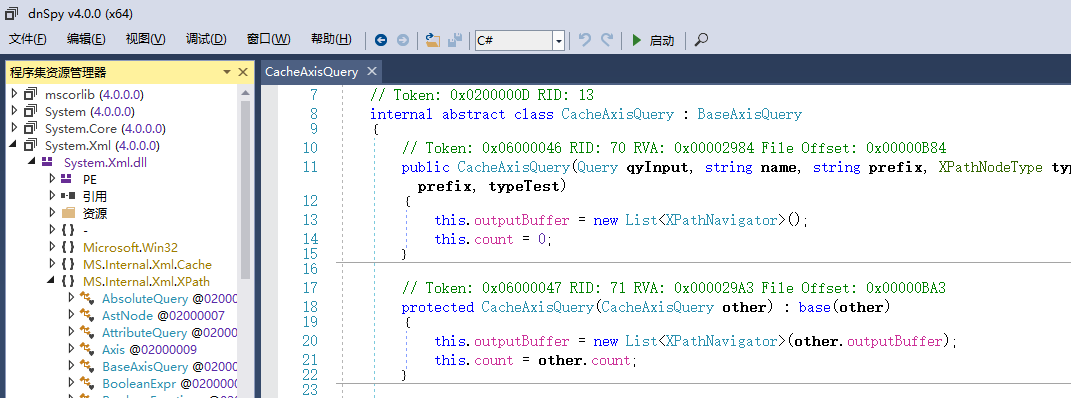Click the AttributeQuery class icon

pos(87,332)
